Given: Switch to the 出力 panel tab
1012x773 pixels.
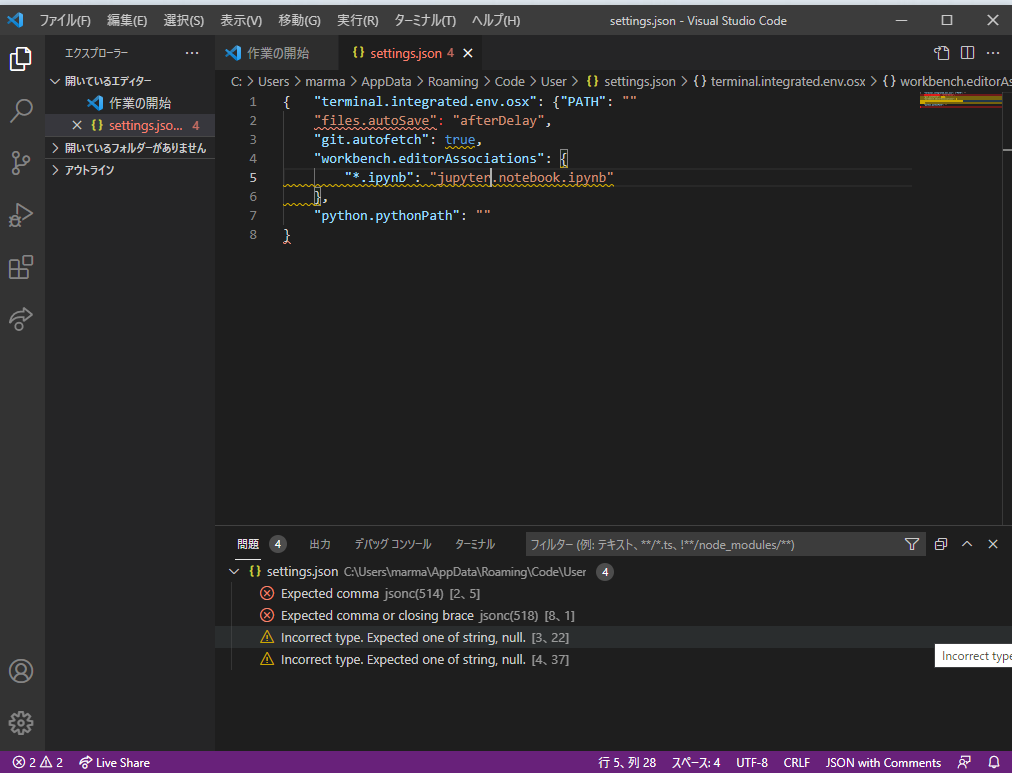Looking at the screenshot, I should click(320, 544).
